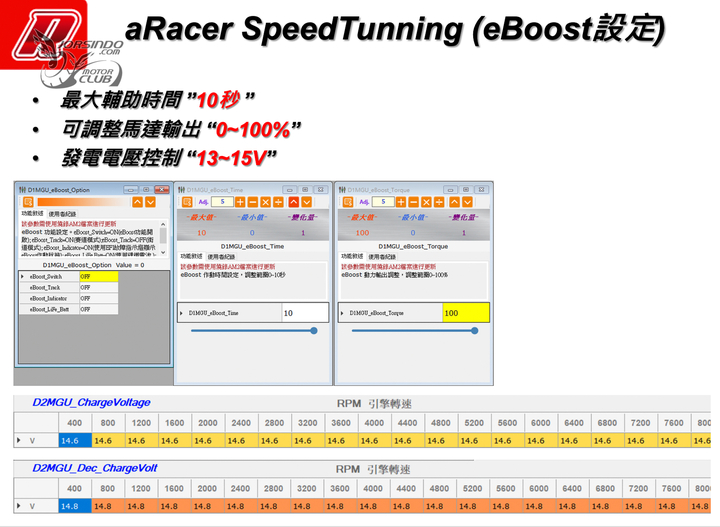Click the orange note icon in eBoost_Torque window
Image resolution: width=720 pixels, height=527 pixels.
pyautogui.click(x=348, y=202)
